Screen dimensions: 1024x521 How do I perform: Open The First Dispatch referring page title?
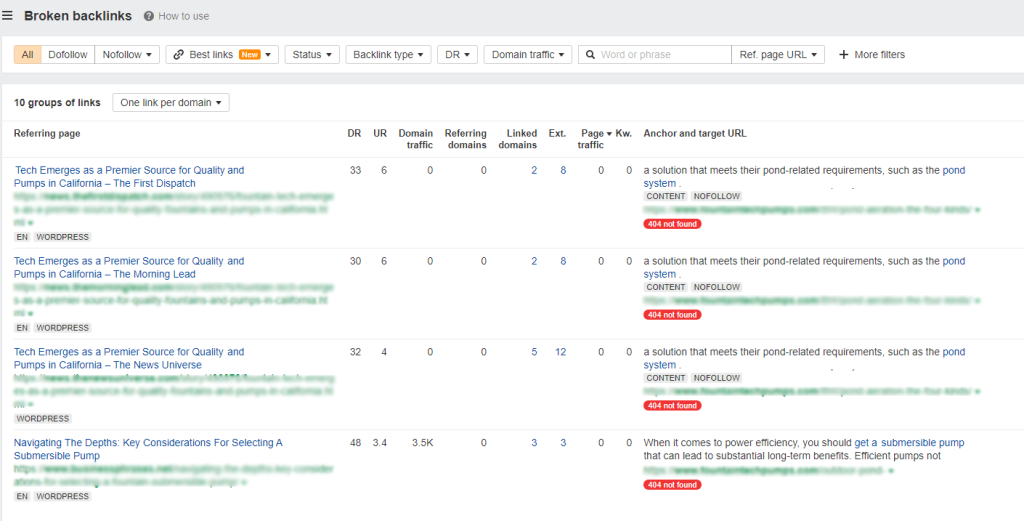click(129, 177)
